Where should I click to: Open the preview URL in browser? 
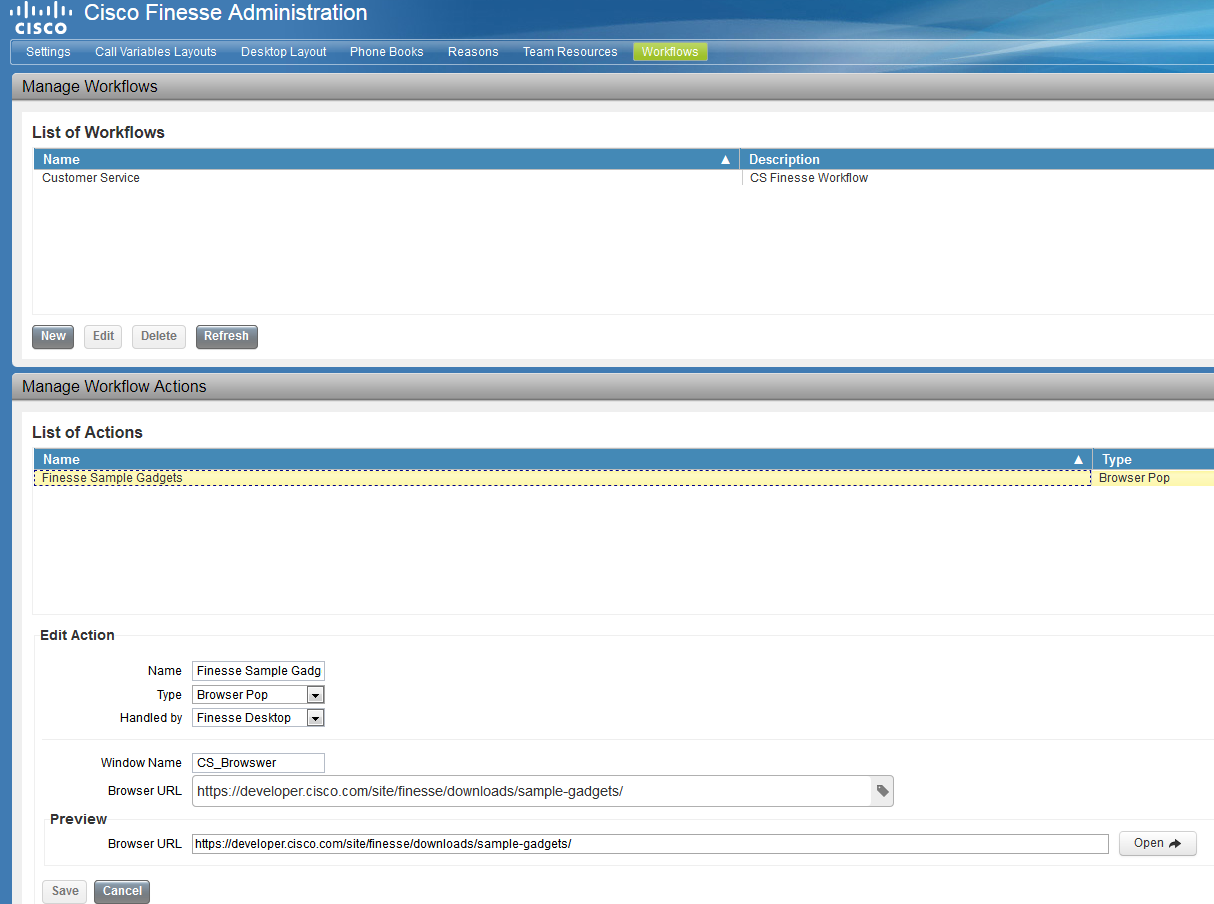coord(1158,843)
